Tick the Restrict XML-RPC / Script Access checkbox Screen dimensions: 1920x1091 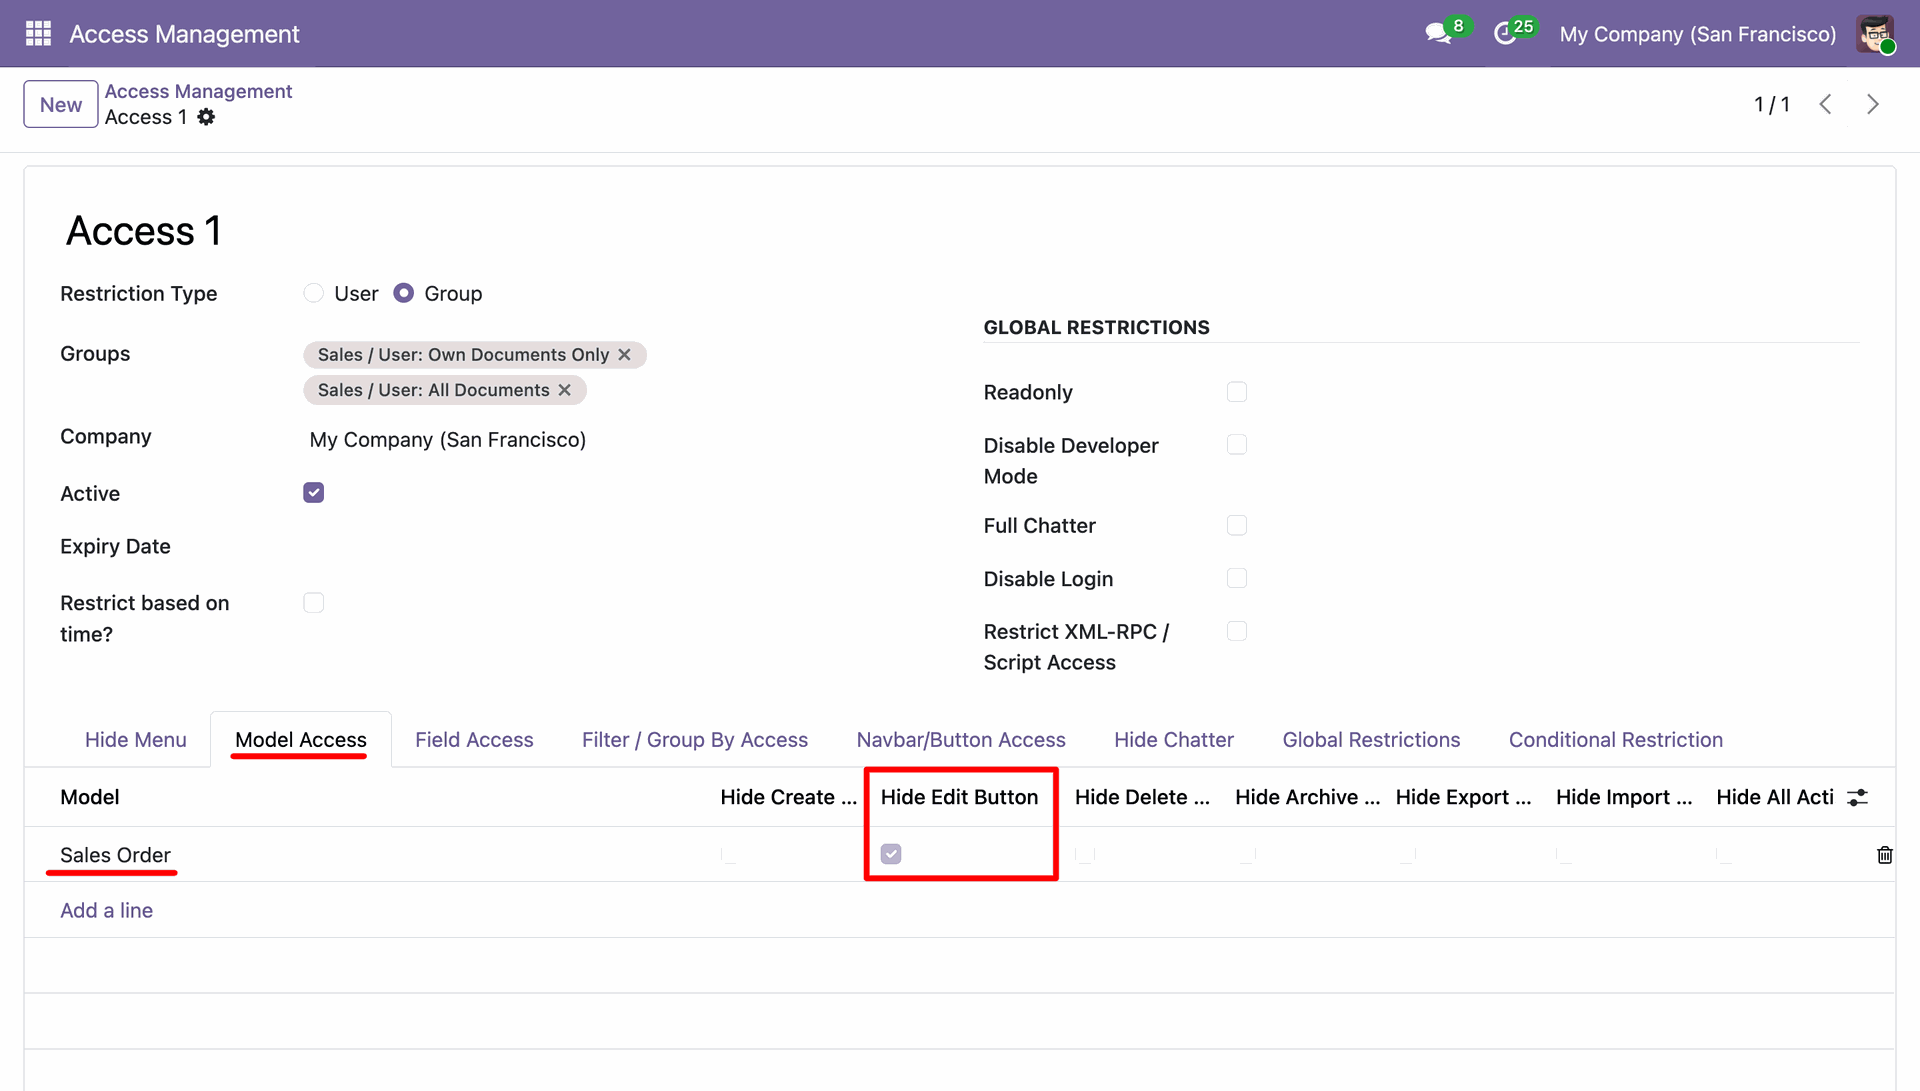pos(1237,631)
